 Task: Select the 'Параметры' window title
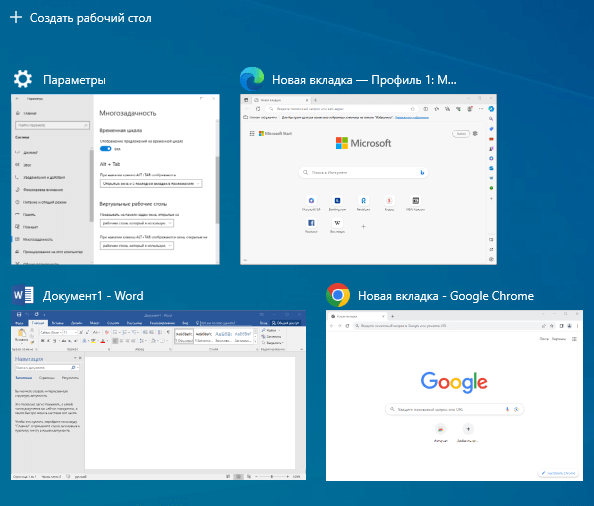click(74, 80)
